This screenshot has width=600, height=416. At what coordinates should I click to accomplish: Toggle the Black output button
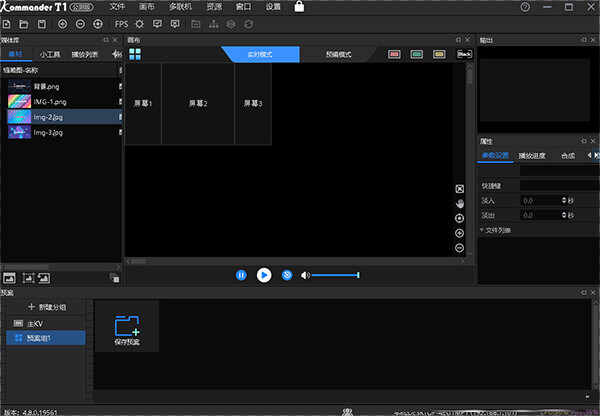[x=465, y=54]
